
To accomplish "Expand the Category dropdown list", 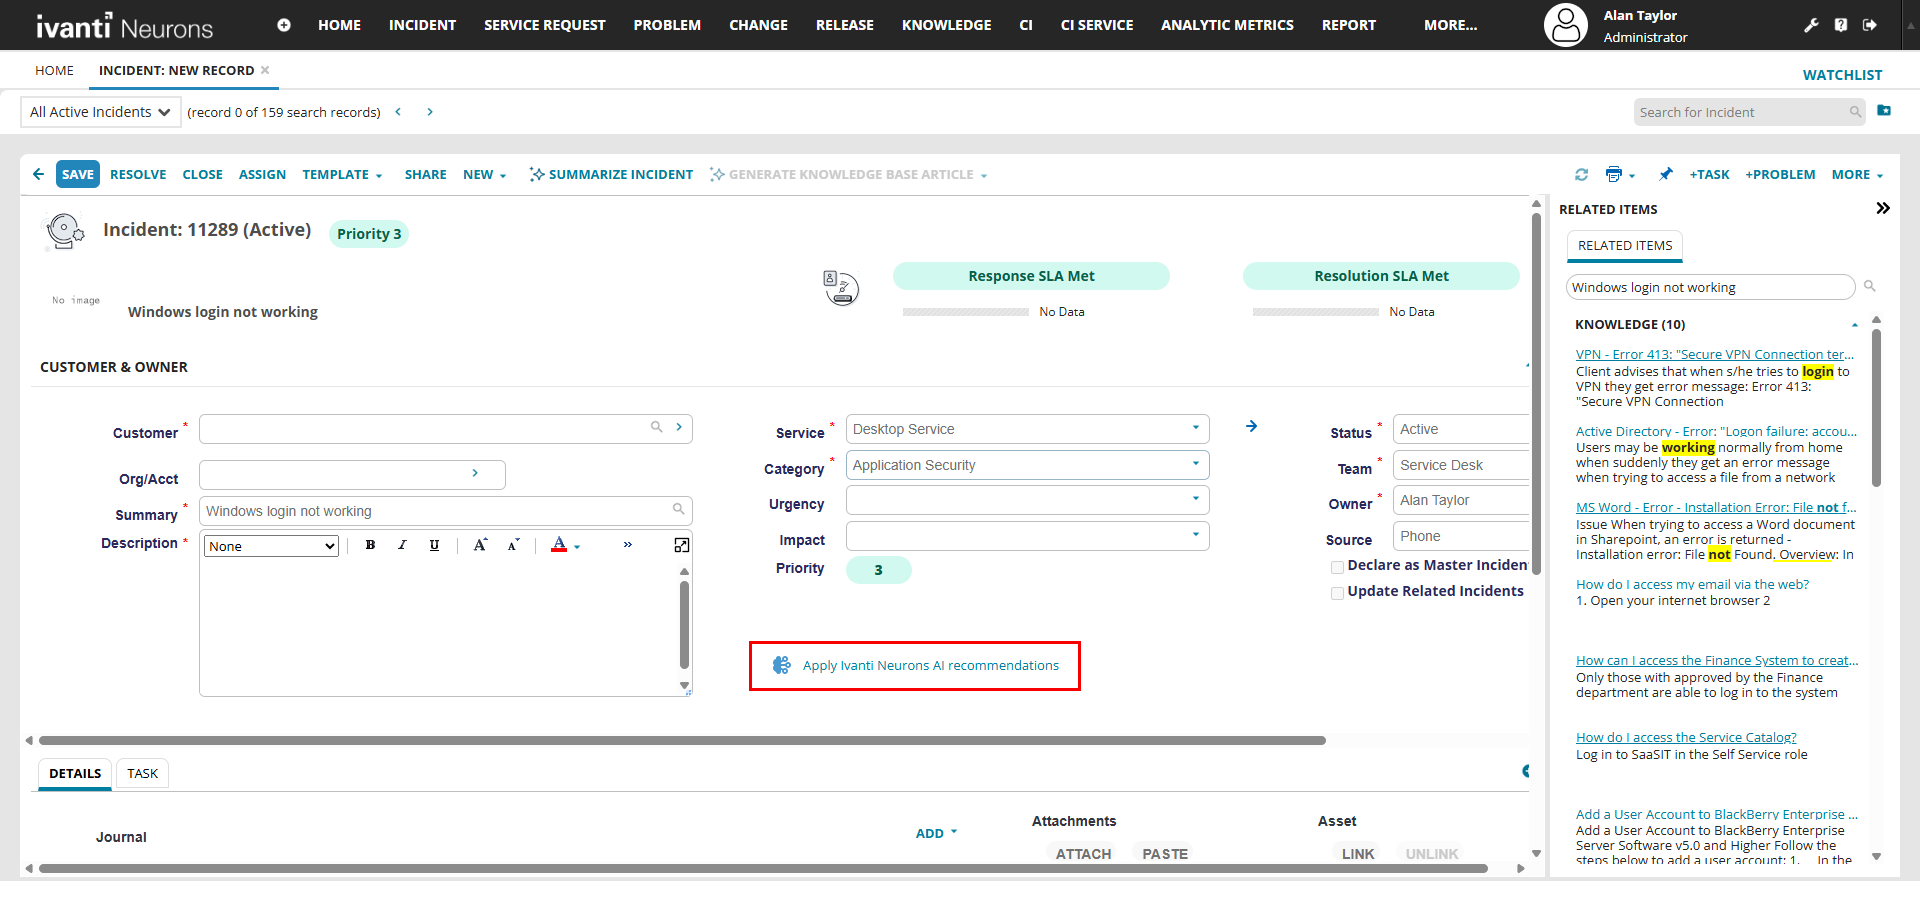I will pyautogui.click(x=1195, y=464).
